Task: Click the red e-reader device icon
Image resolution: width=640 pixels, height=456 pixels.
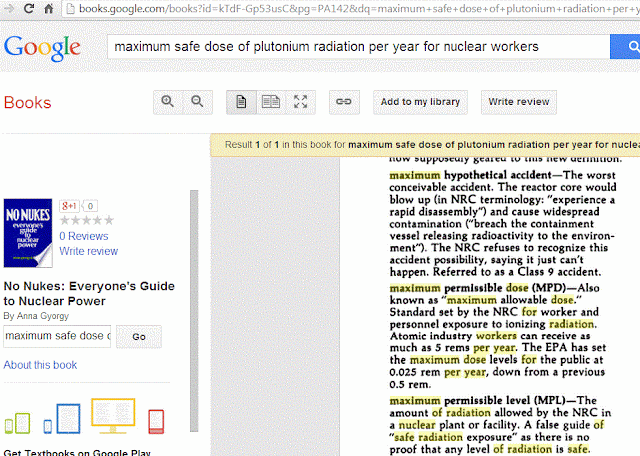Action: 156,421
